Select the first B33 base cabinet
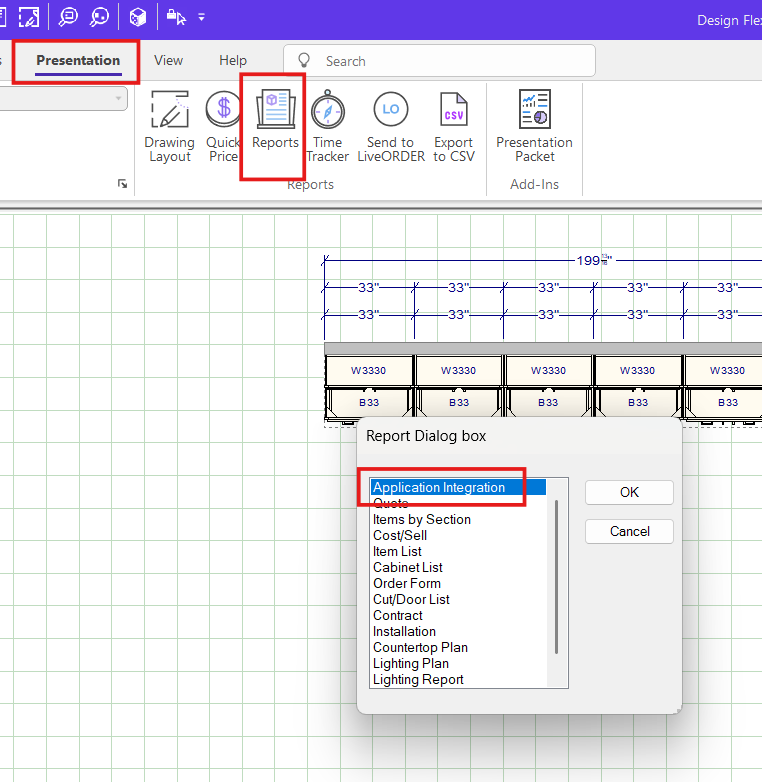 369,402
